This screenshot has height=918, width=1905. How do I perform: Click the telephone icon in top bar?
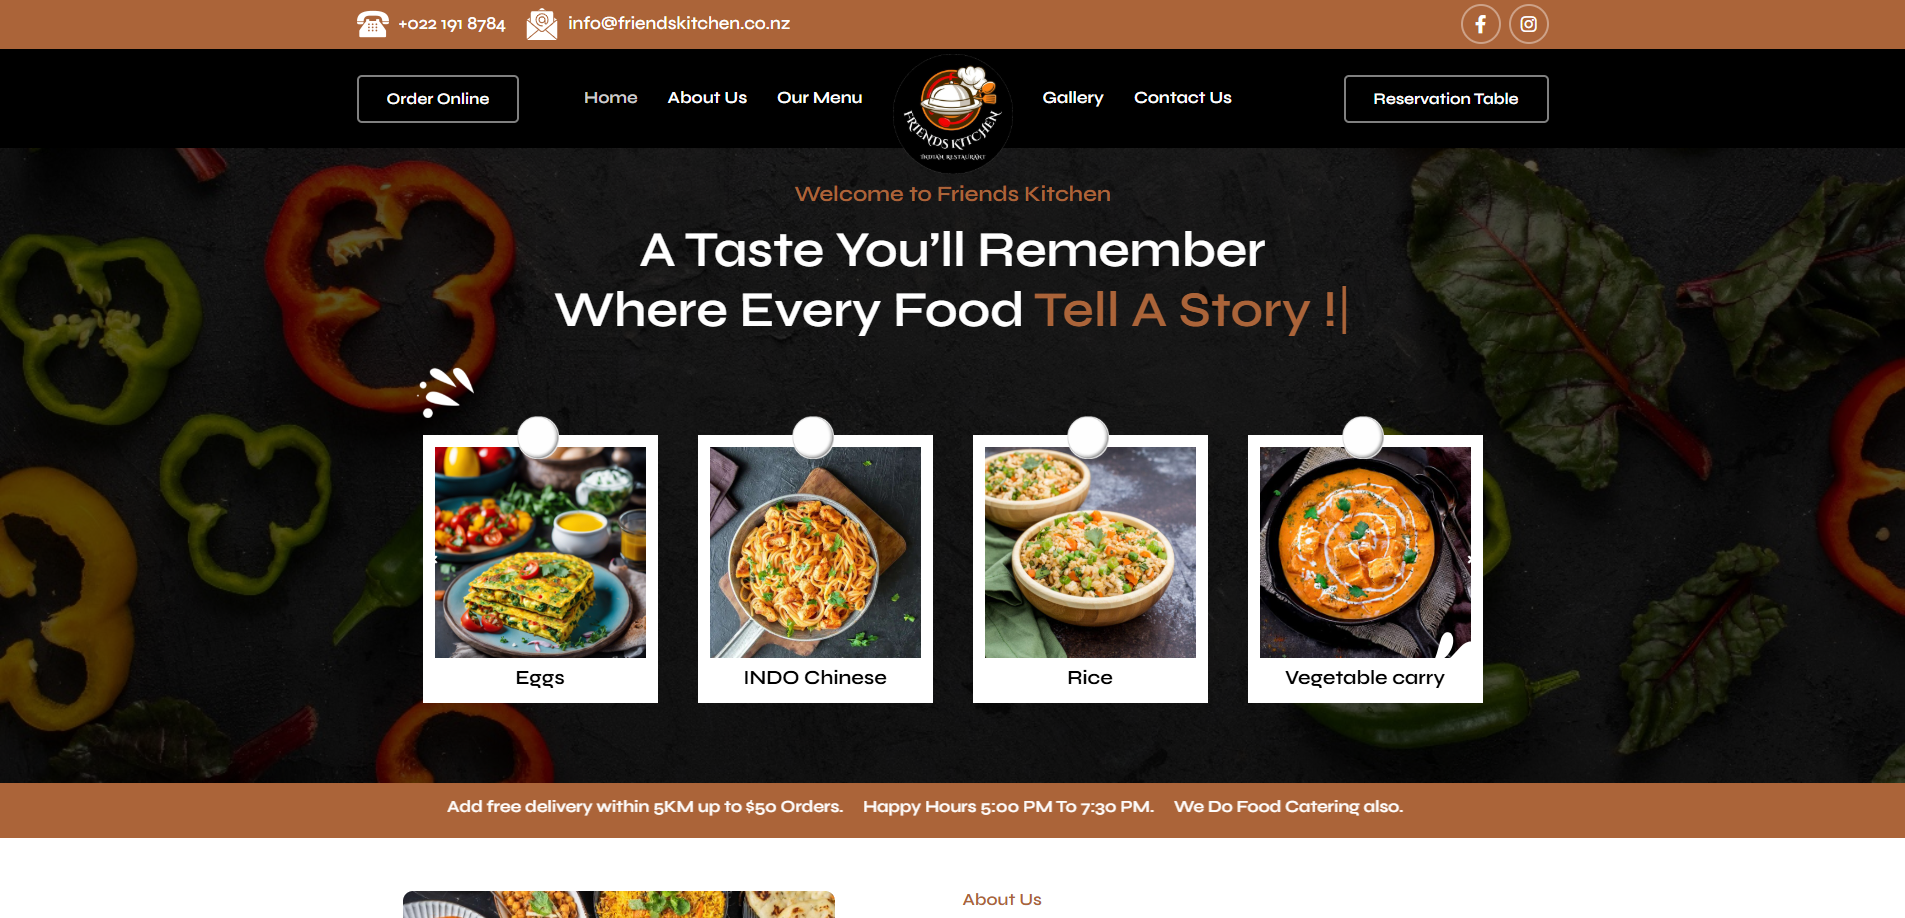click(372, 24)
